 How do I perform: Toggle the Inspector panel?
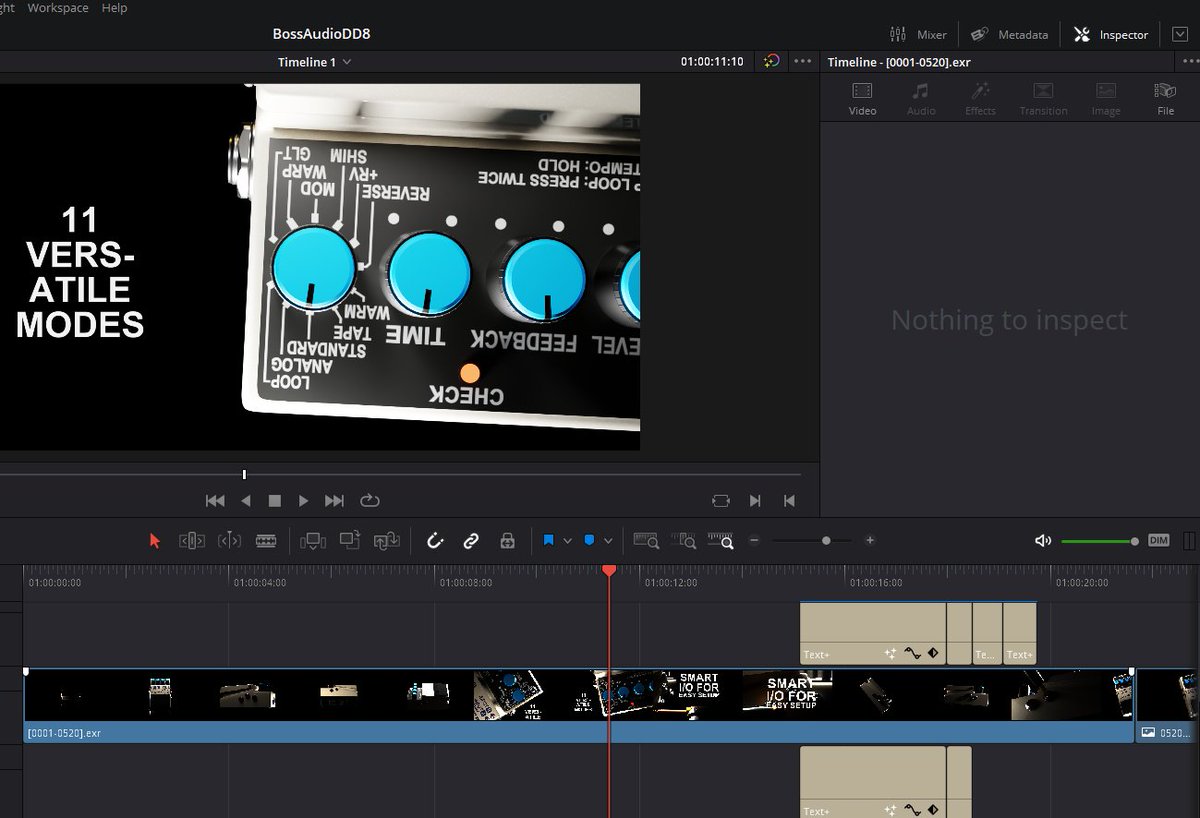click(x=1111, y=34)
